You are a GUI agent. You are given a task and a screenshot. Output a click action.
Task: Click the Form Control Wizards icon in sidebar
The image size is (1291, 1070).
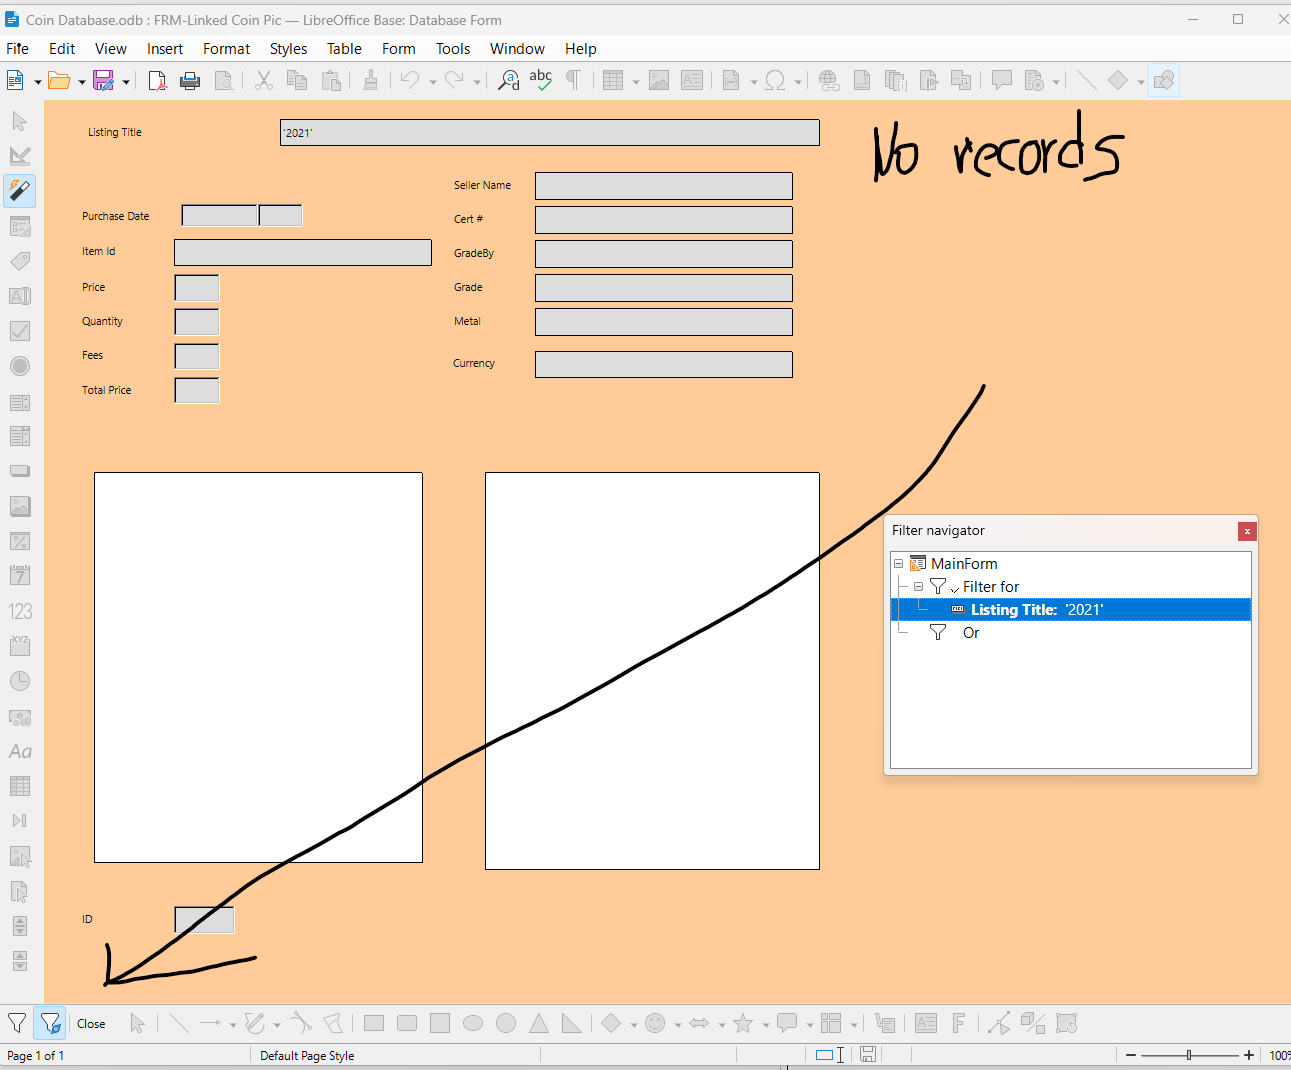(x=20, y=190)
